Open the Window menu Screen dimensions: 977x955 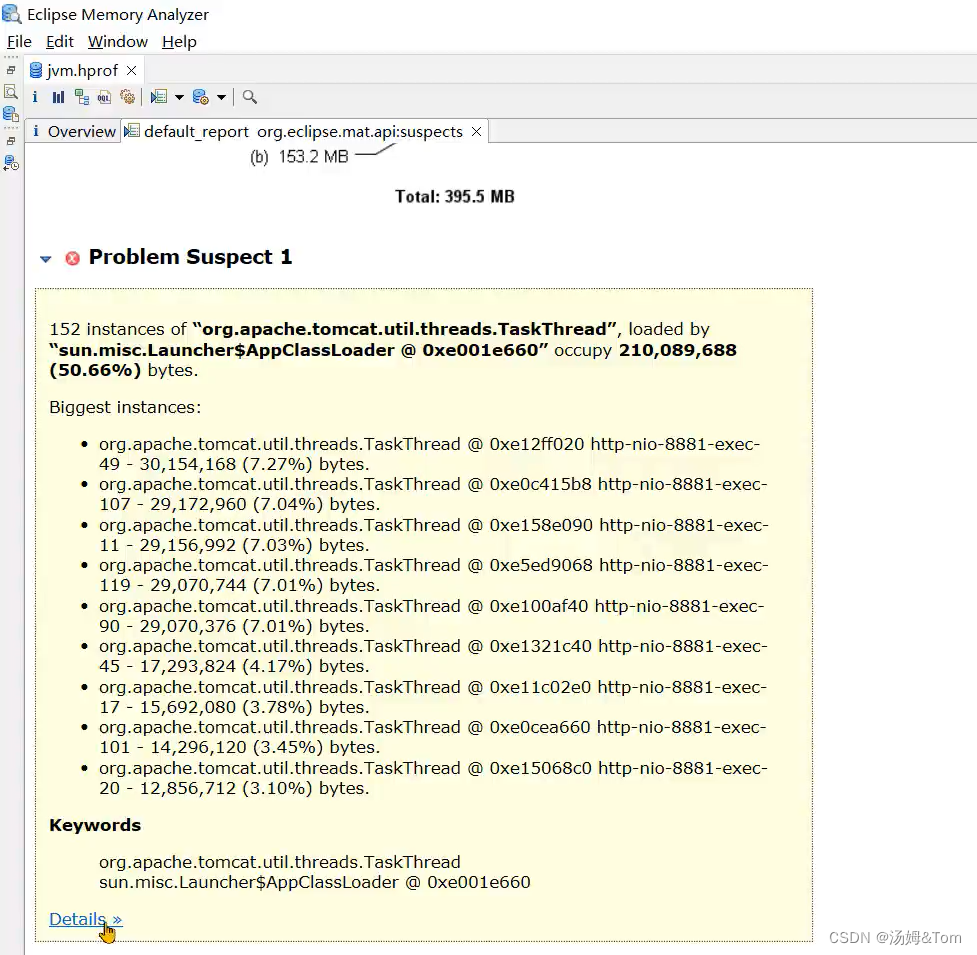(118, 42)
